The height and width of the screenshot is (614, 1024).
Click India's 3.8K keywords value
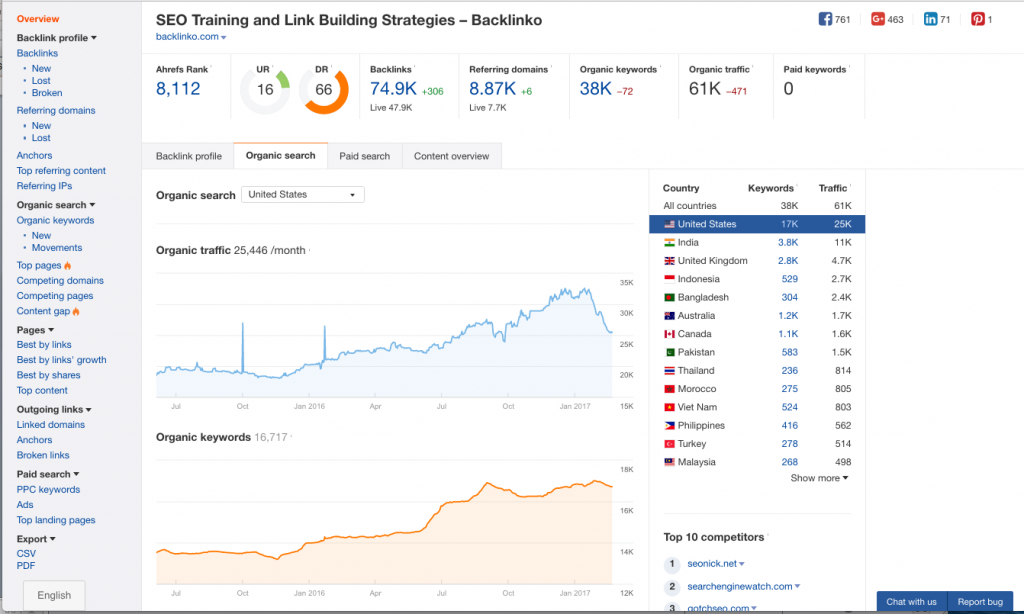pos(788,242)
